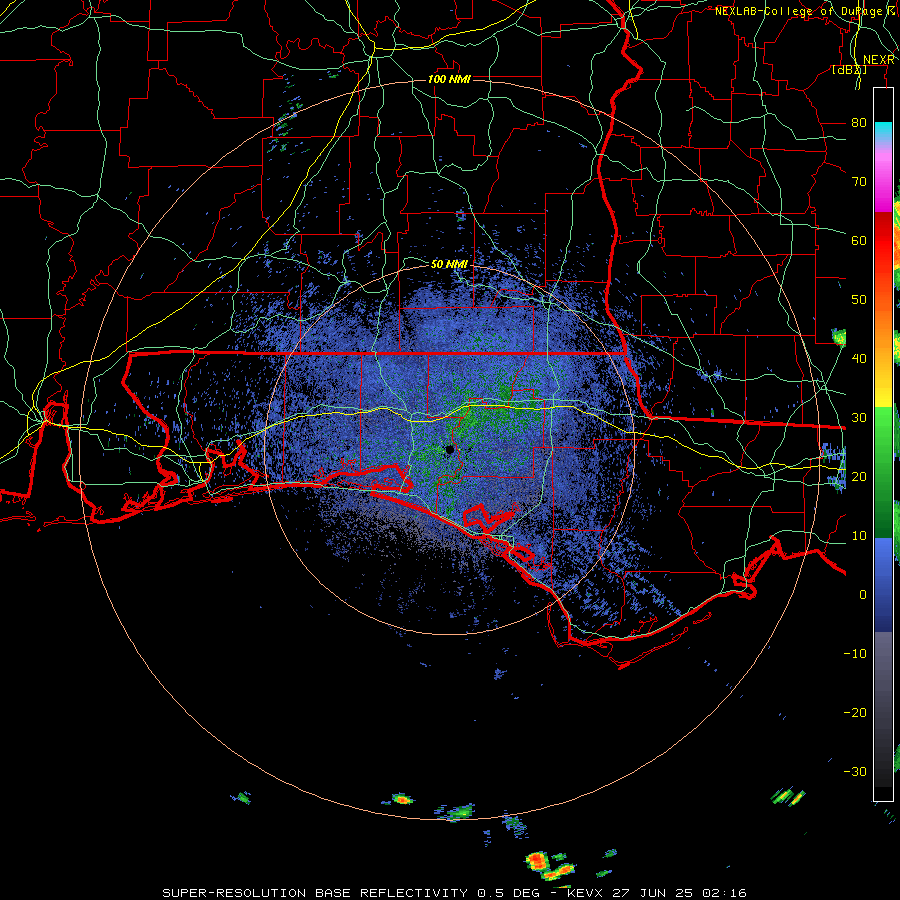Click the 10 value on the dBZ scale

(859, 536)
